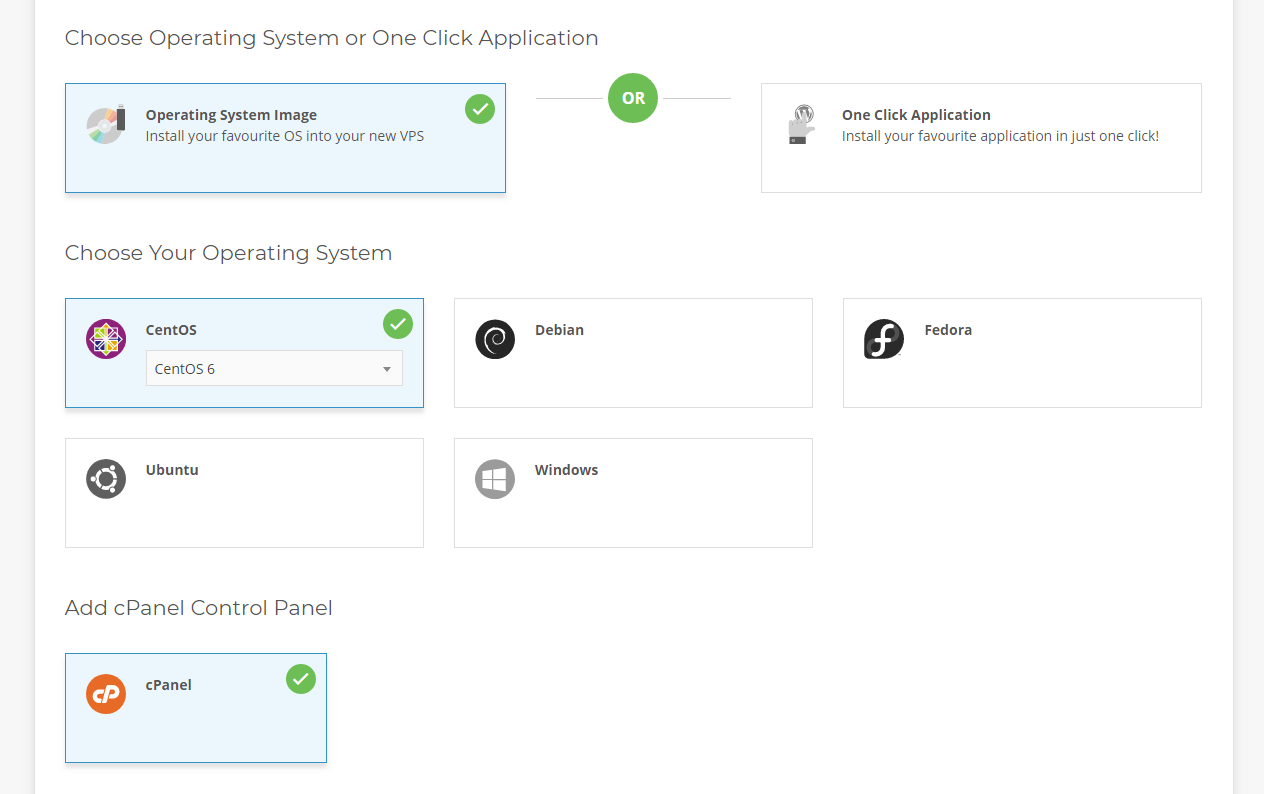The height and width of the screenshot is (794, 1264).
Task: Choose the Debian swirl logo
Action: (x=495, y=339)
